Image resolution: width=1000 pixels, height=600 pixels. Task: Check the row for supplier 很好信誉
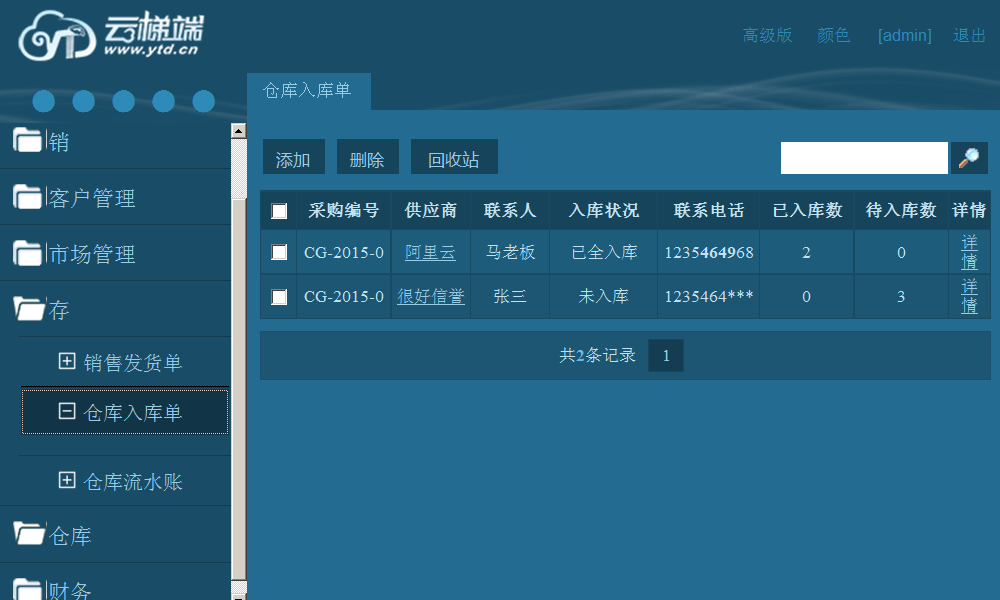coord(279,296)
